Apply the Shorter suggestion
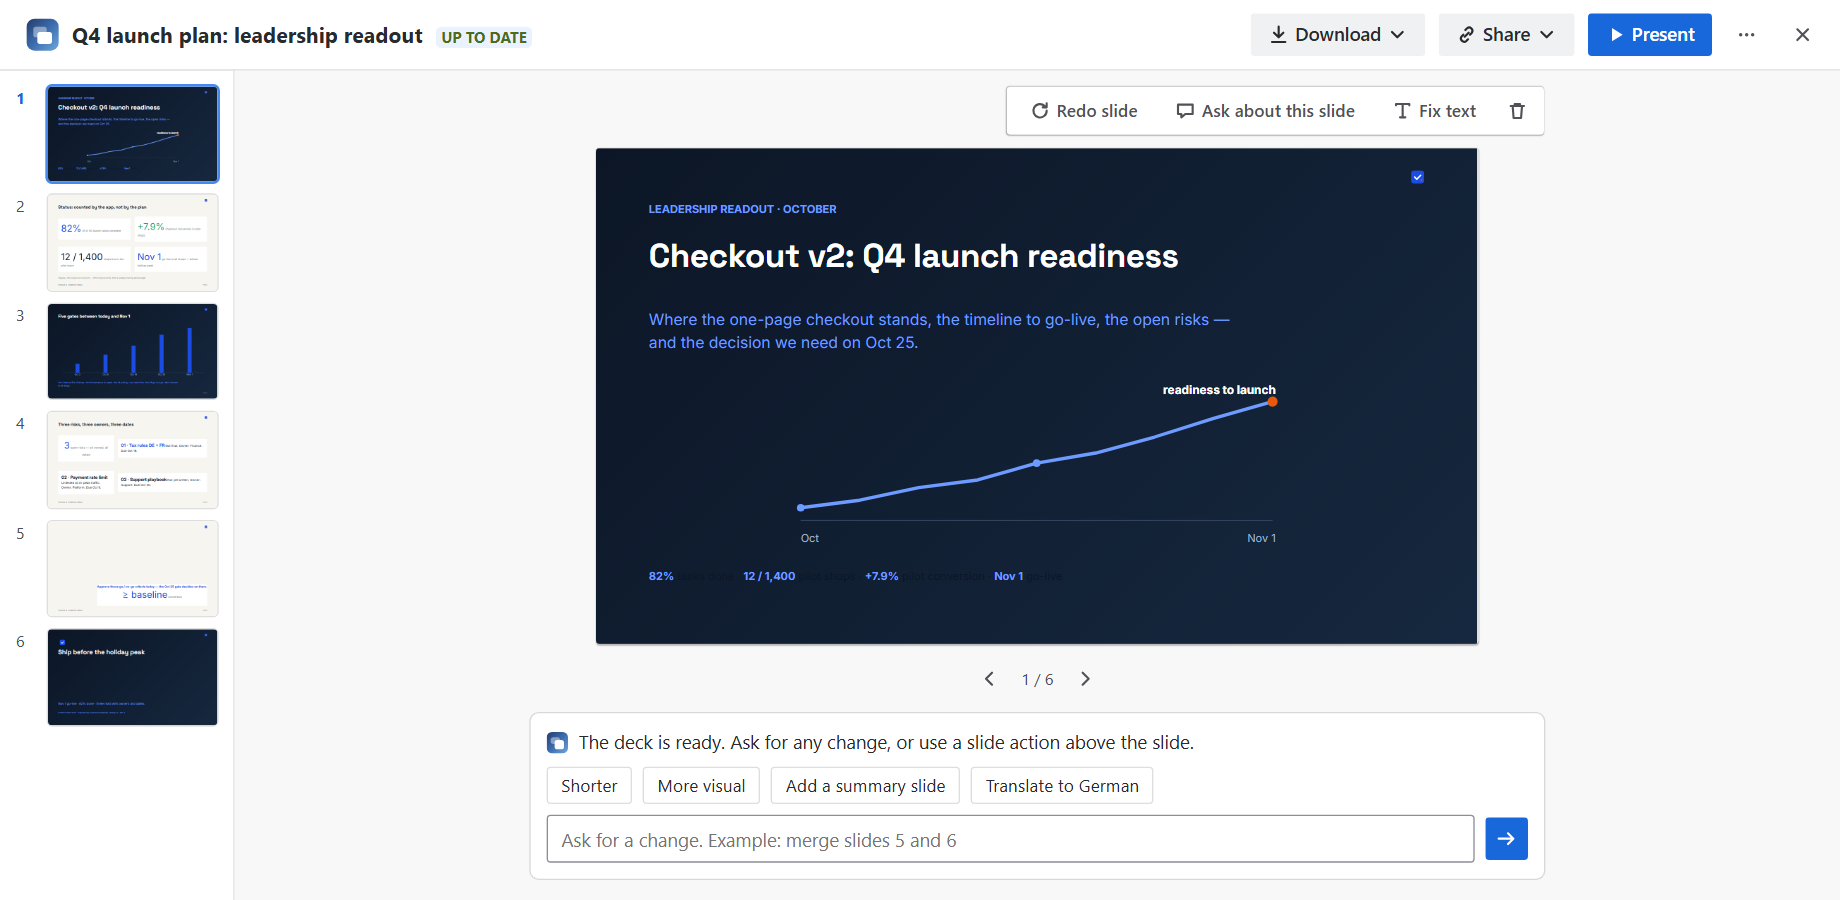 click(589, 786)
